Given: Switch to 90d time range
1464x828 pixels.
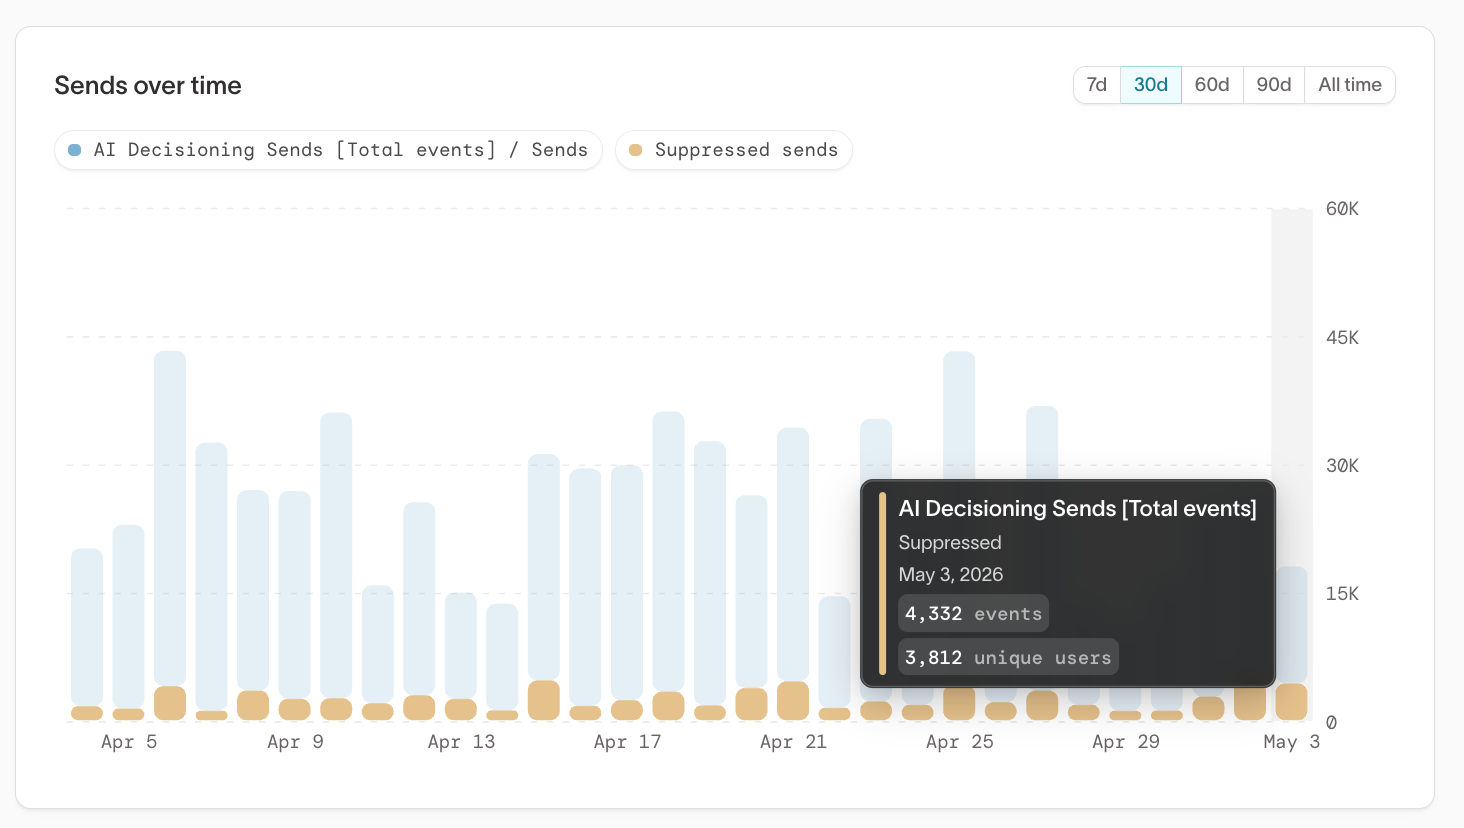Looking at the screenshot, I should pos(1274,85).
